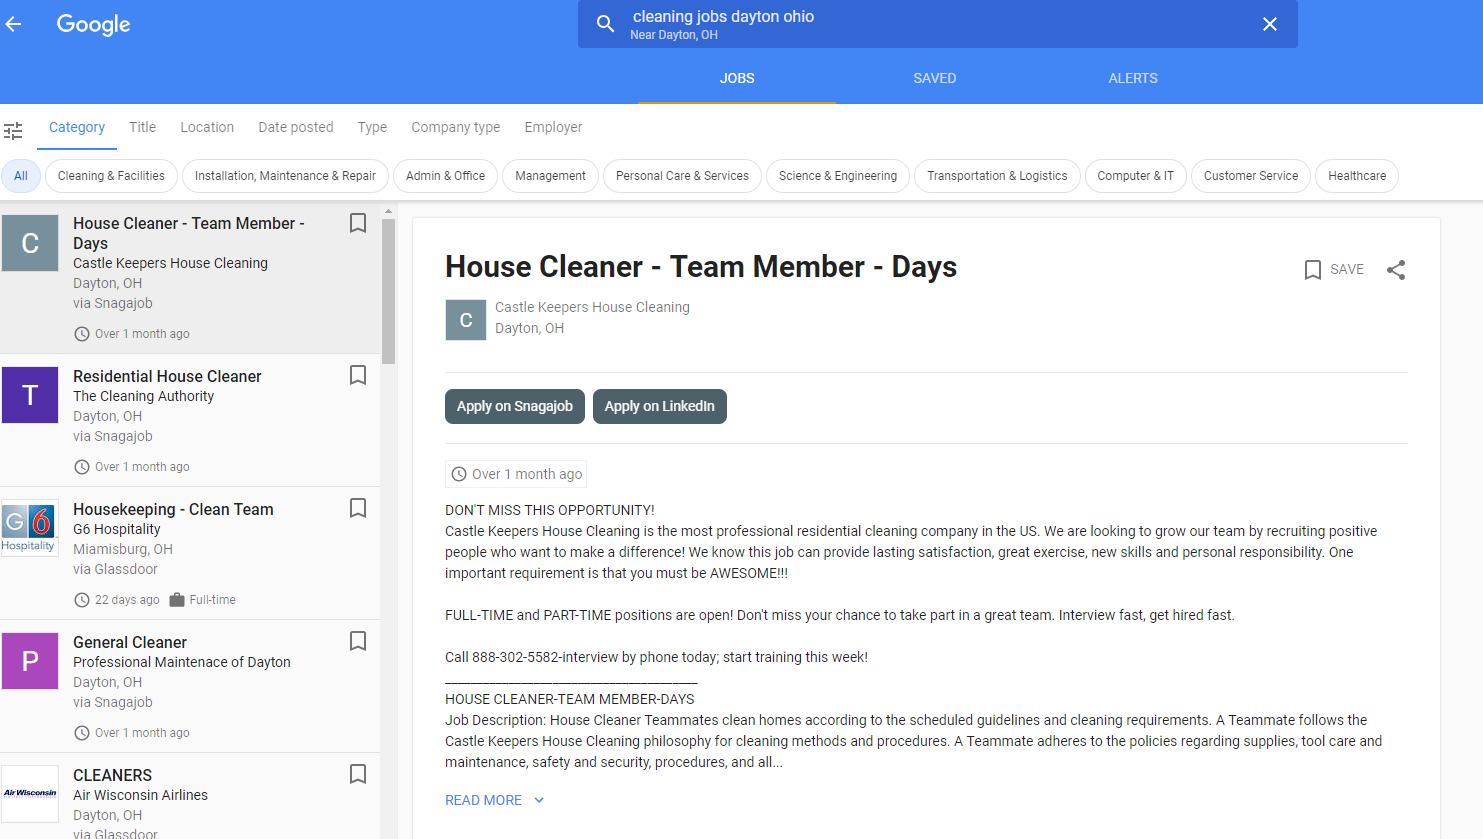Image resolution: width=1483 pixels, height=839 pixels.
Task: Click the back arrow next to Google
Action: [x=13, y=24]
